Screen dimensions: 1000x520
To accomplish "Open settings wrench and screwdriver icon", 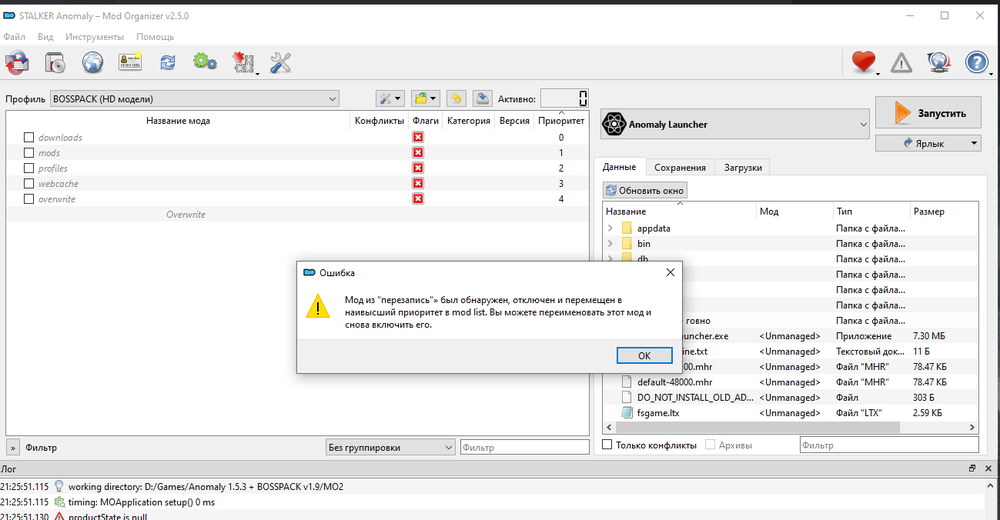I will [281, 63].
